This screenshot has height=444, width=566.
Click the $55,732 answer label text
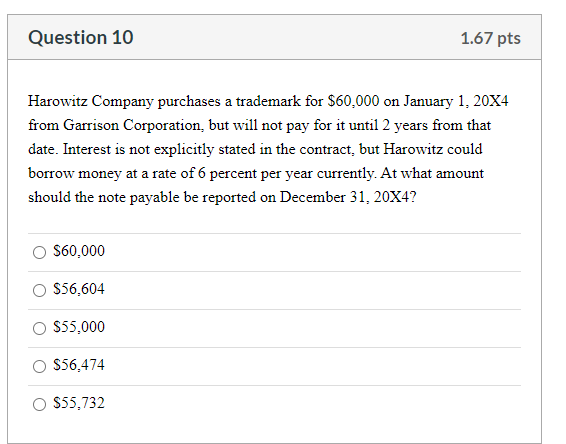point(79,403)
